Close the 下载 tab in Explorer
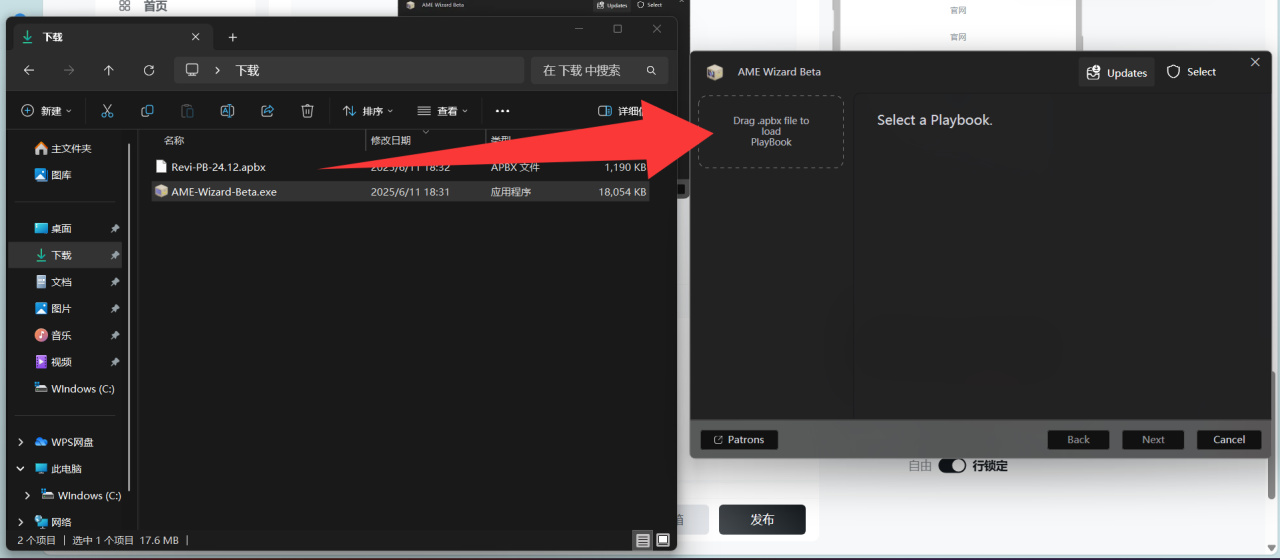This screenshot has width=1280, height=560. (195, 37)
